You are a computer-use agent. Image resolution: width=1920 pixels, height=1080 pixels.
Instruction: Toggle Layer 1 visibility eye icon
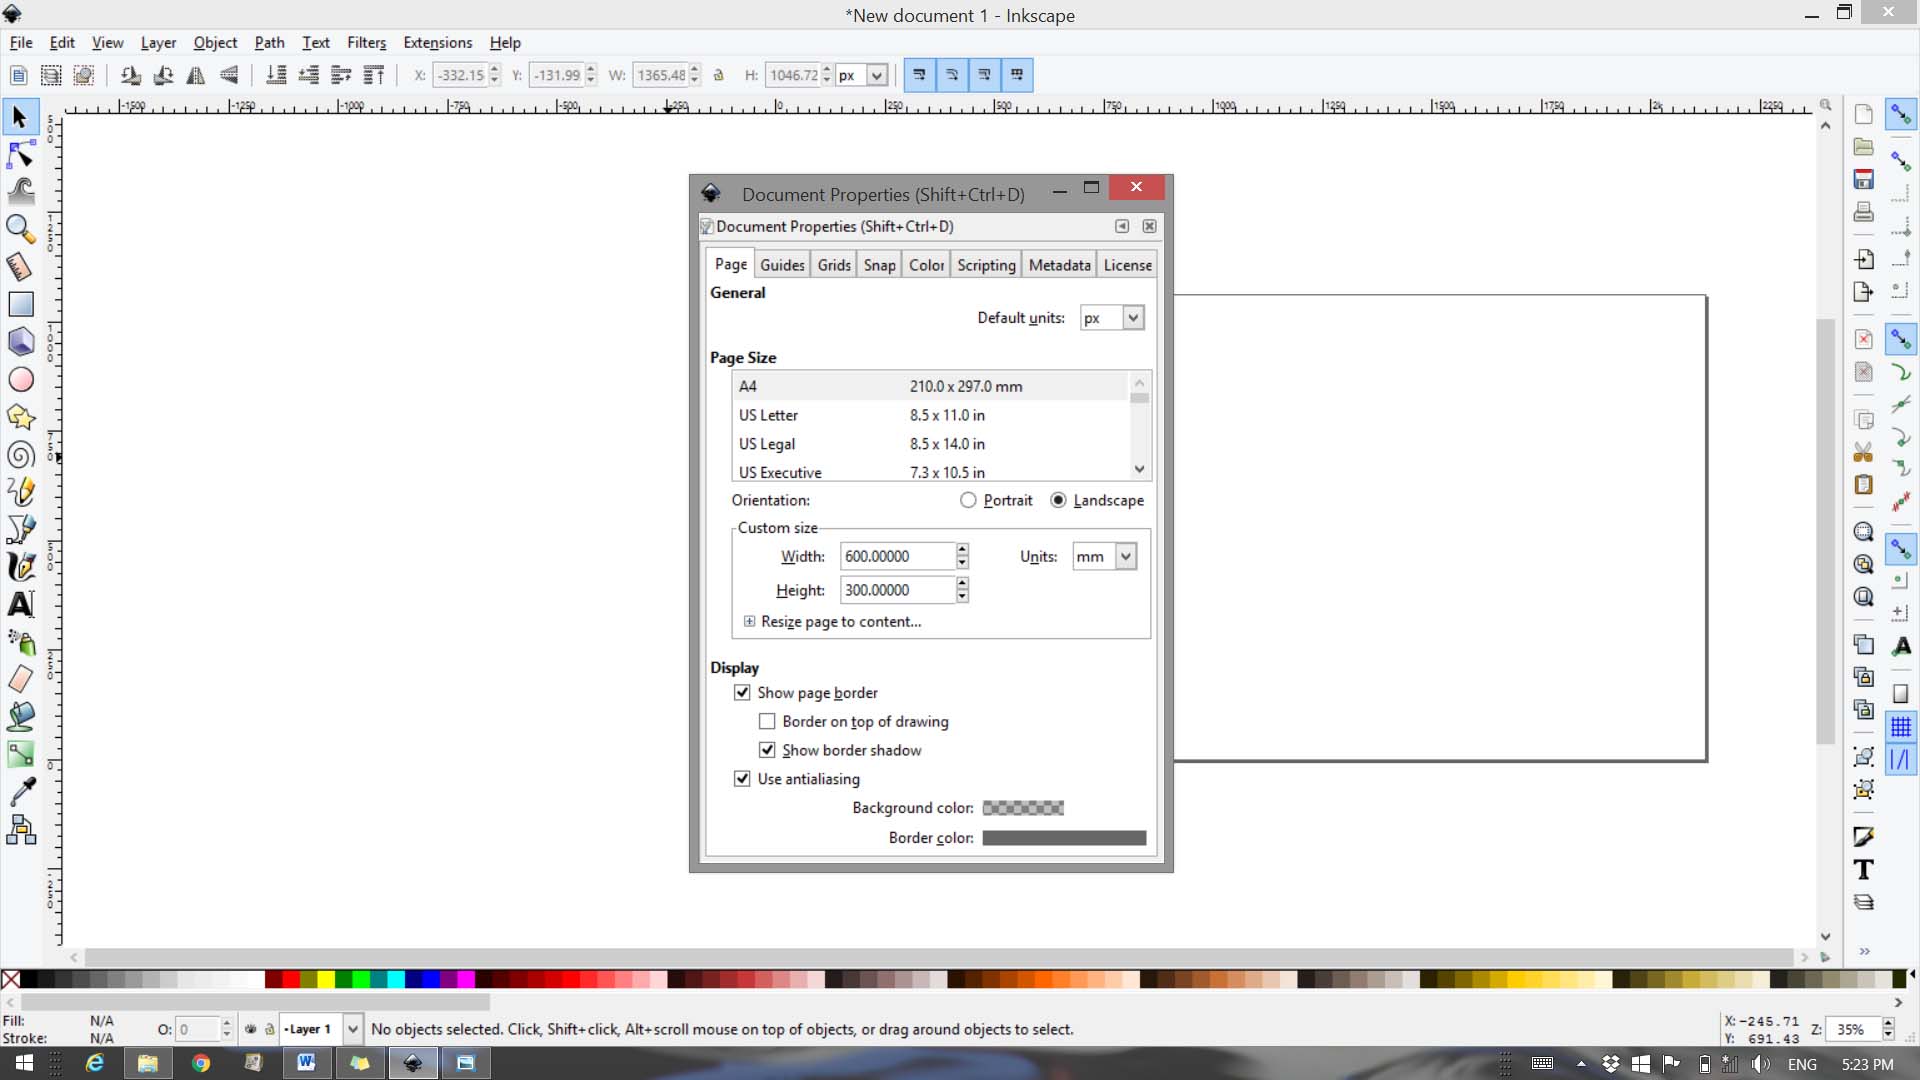250,1029
